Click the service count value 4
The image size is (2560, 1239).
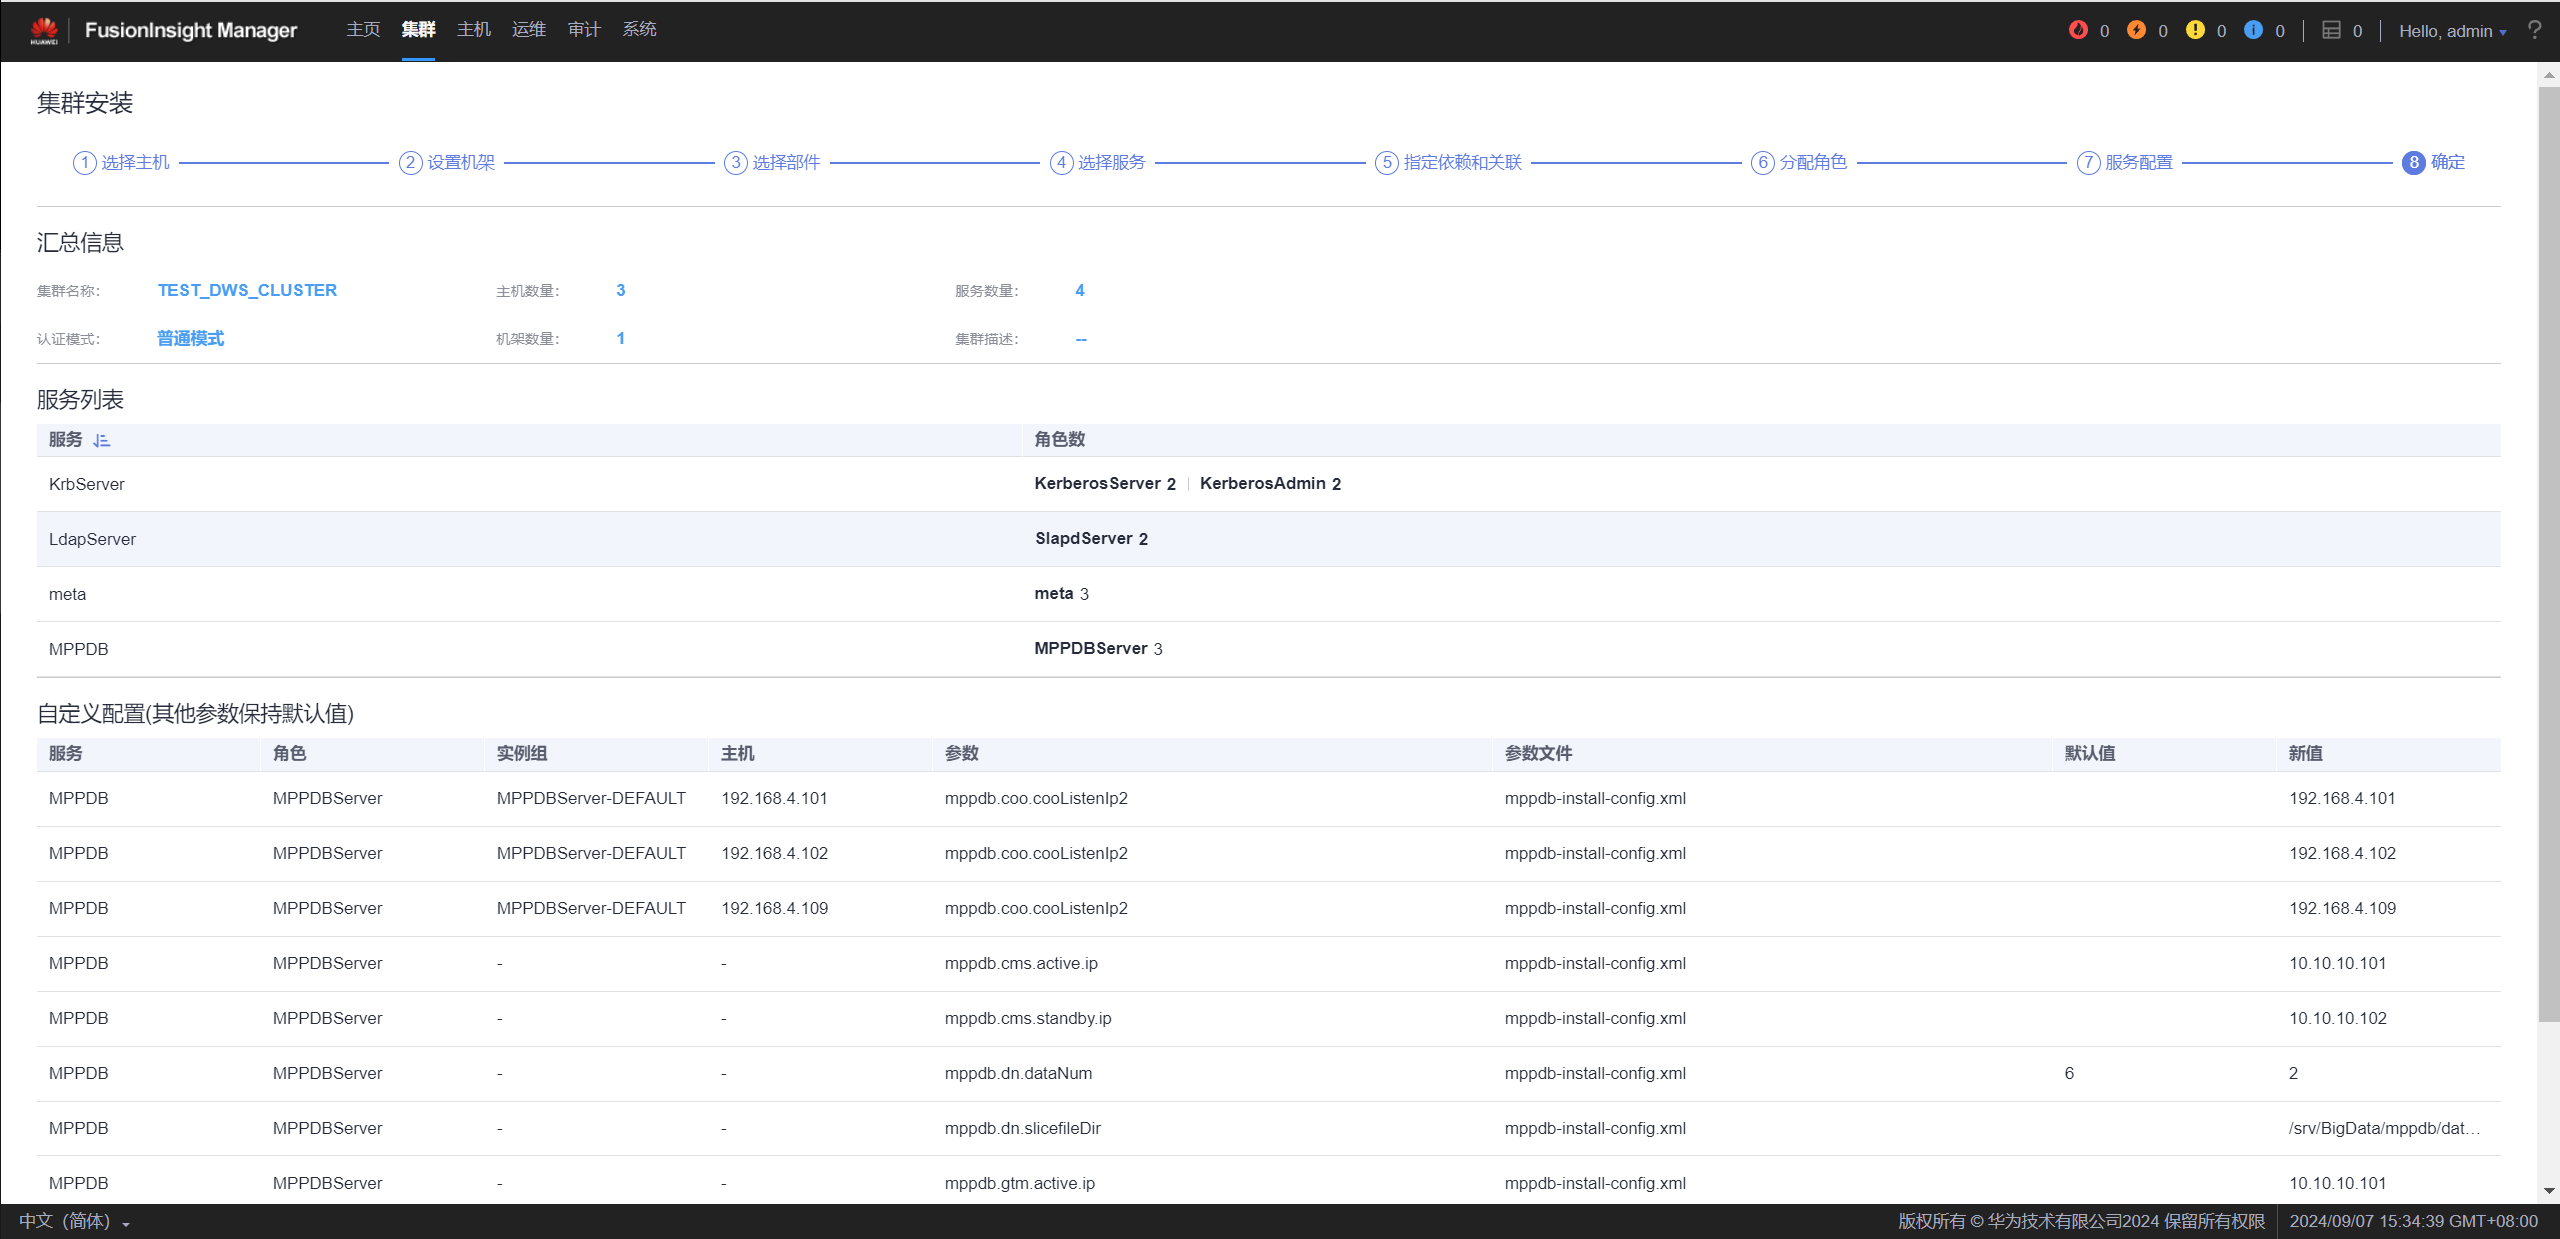coord(1079,290)
